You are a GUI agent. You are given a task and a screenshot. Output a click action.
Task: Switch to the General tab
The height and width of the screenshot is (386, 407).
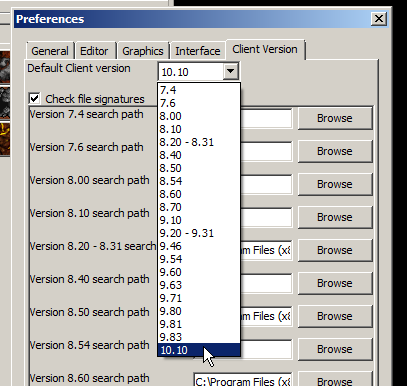tap(50, 51)
